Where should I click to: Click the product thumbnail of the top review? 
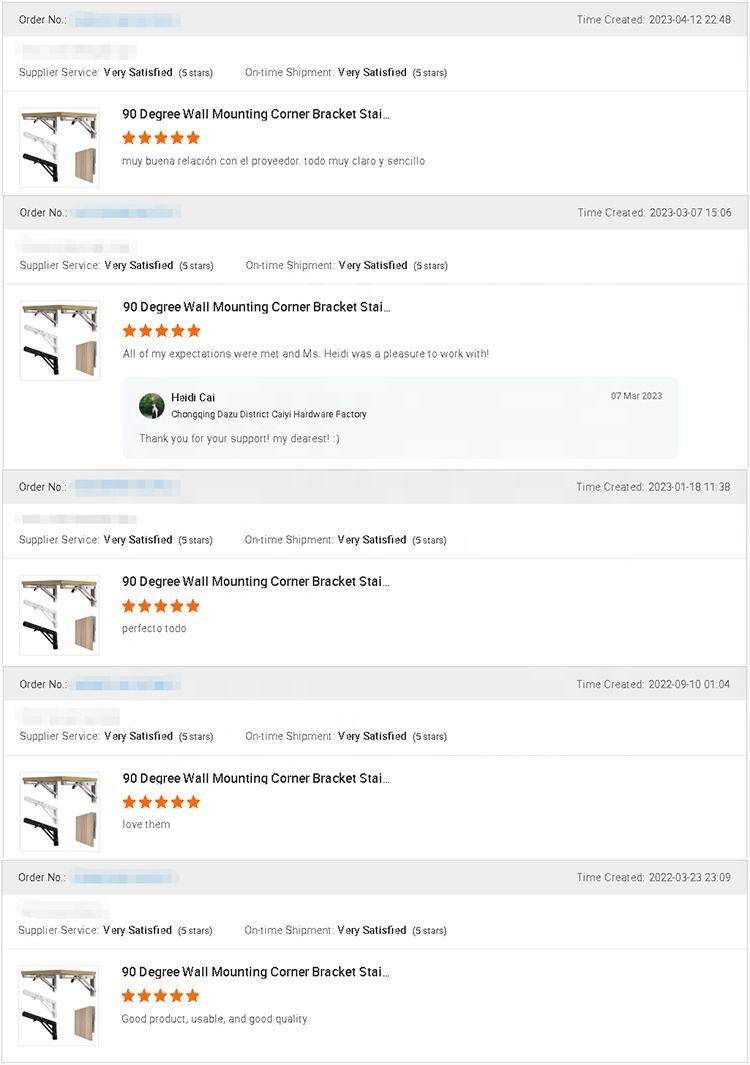(x=59, y=146)
